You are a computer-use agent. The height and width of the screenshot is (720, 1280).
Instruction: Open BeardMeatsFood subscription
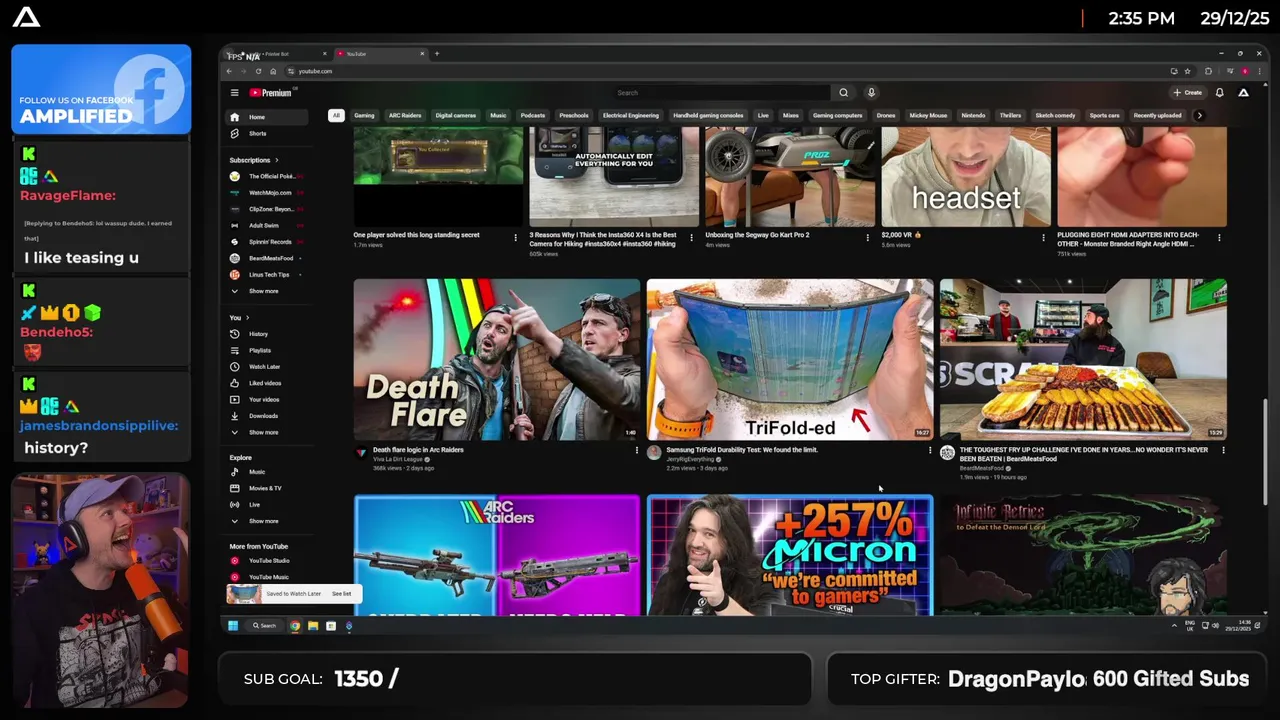[x=267, y=258]
